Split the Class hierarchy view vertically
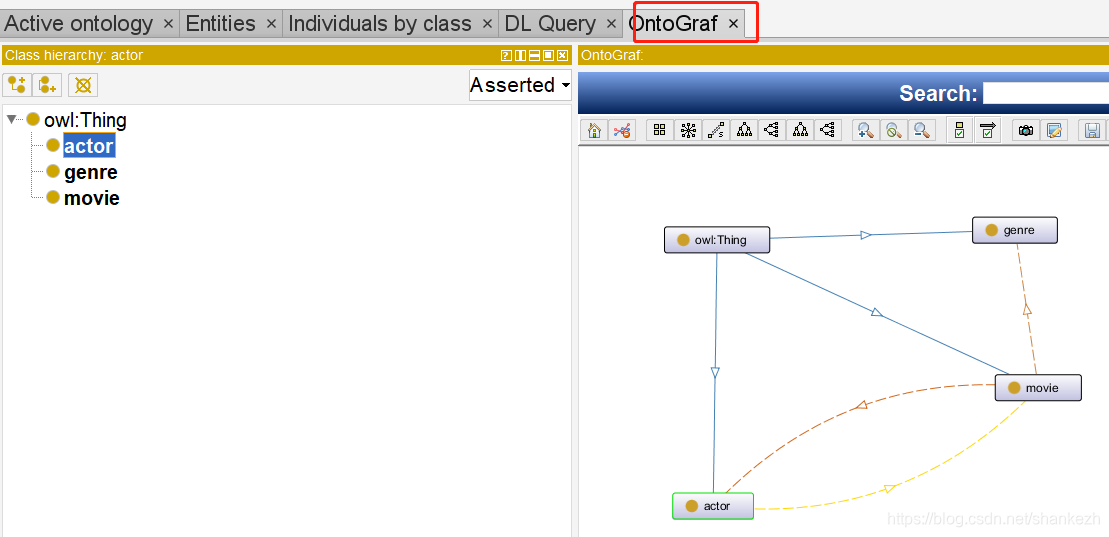Viewport: 1109px width, 537px height. [x=520, y=55]
